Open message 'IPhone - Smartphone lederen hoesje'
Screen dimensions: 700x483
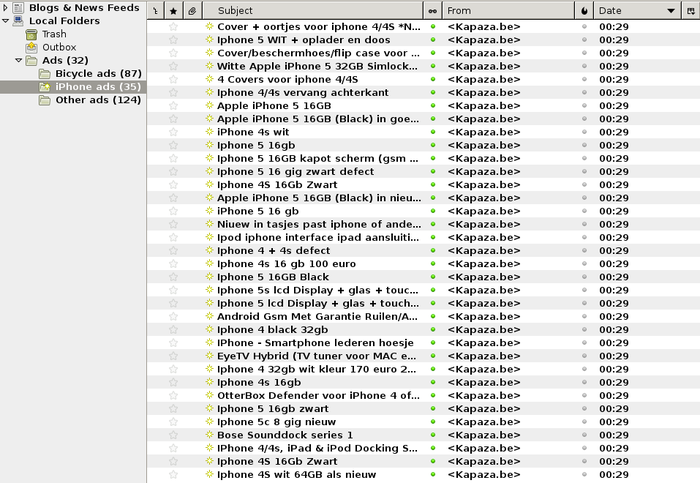[x=315, y=343]
